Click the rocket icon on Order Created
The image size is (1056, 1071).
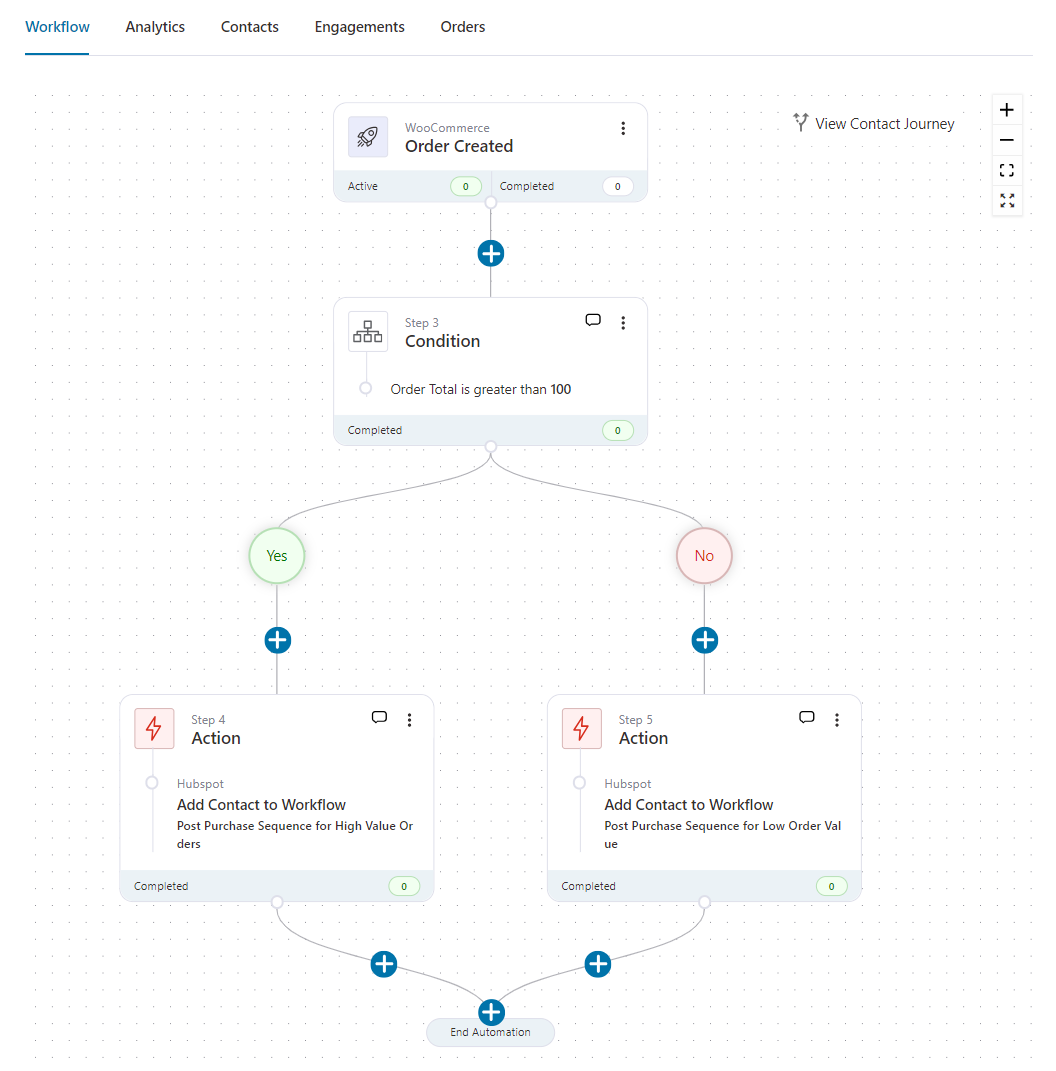coord(368,137)
